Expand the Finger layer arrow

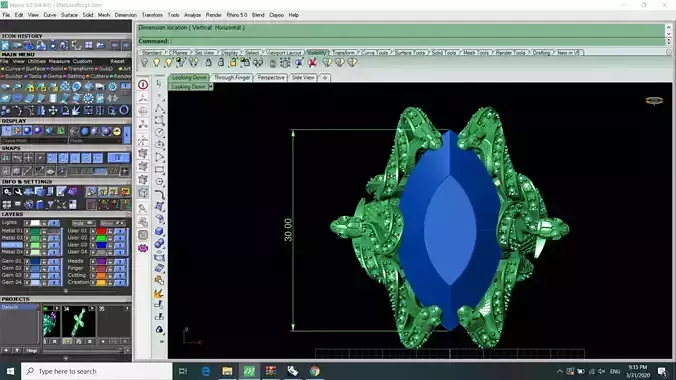pos(93,268)
